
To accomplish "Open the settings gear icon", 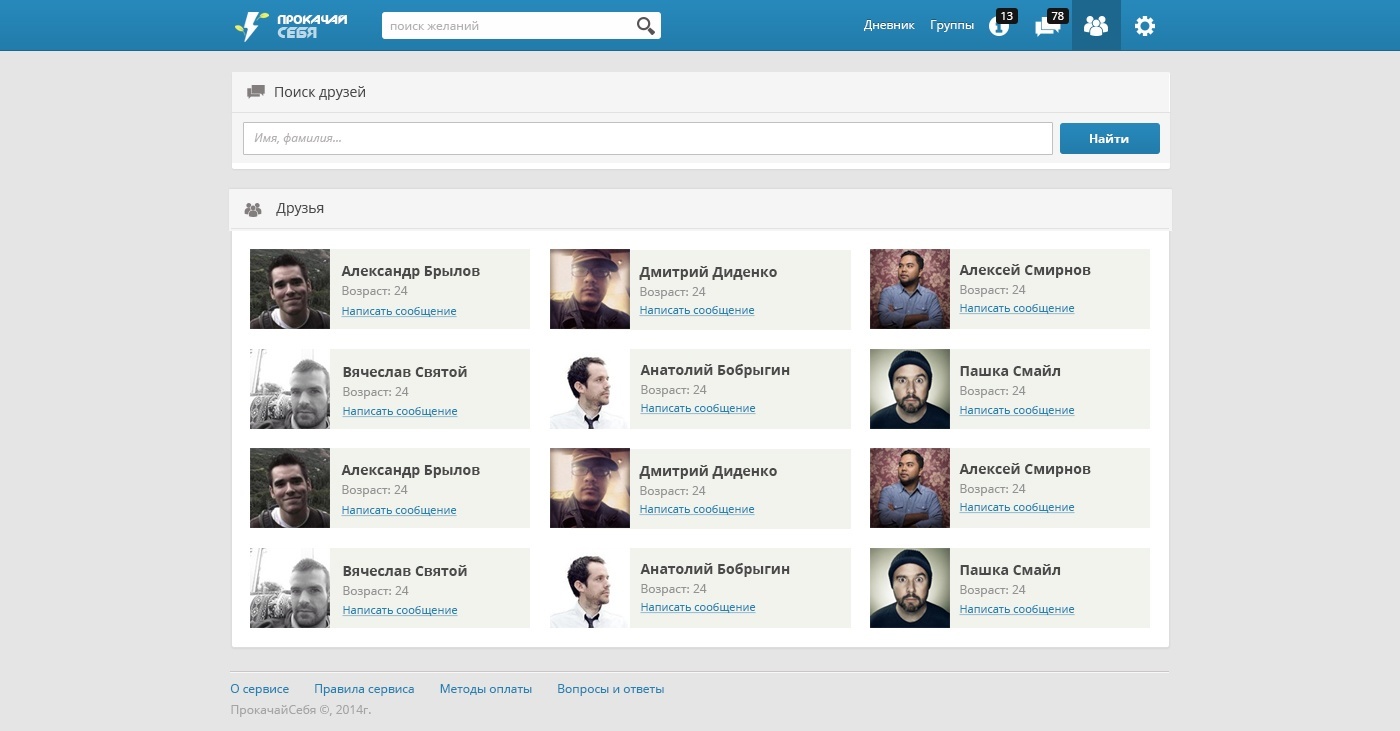I will tap(1145, 26).
